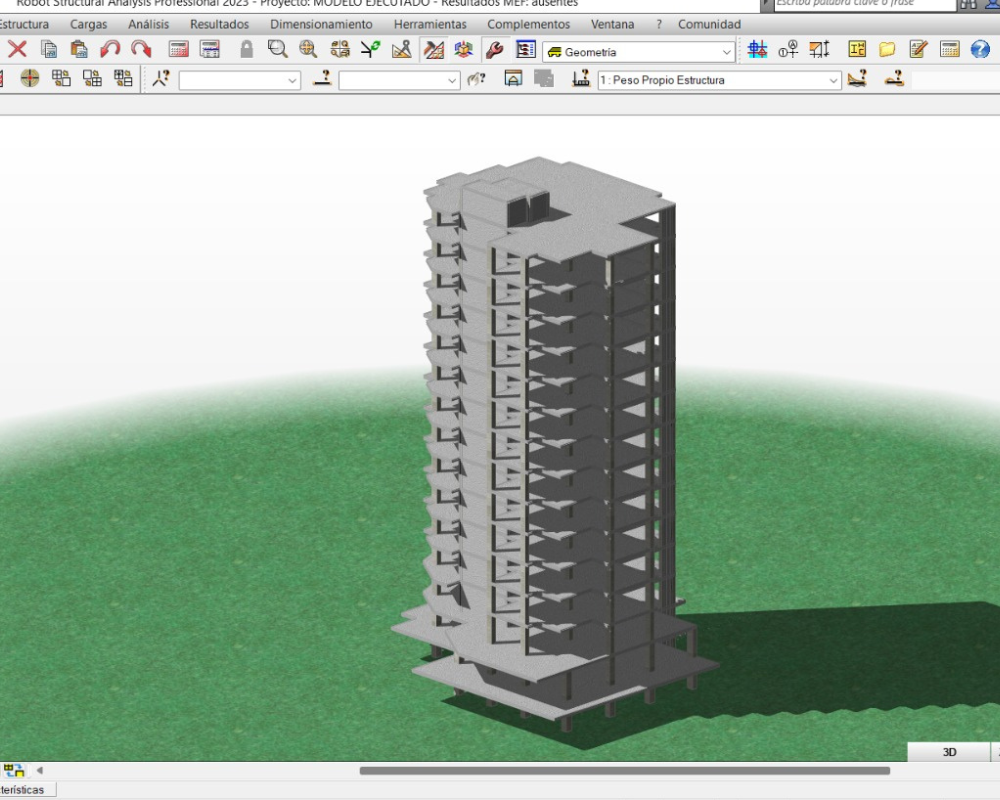Screen dimensions: 1000x800
Task: Click the red wrench tools icon
Action: pos(494,49)
